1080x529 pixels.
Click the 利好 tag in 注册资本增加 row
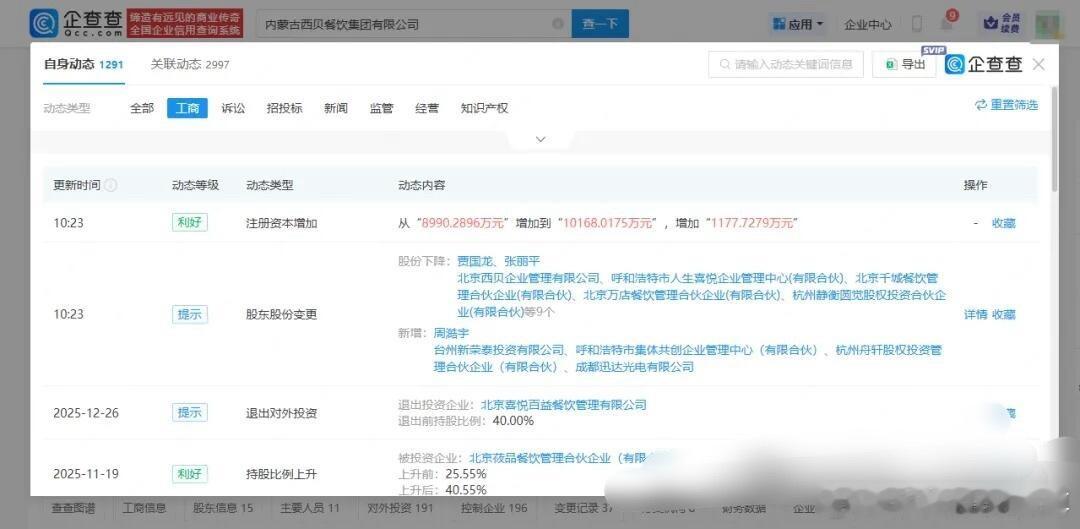(189, 222)
